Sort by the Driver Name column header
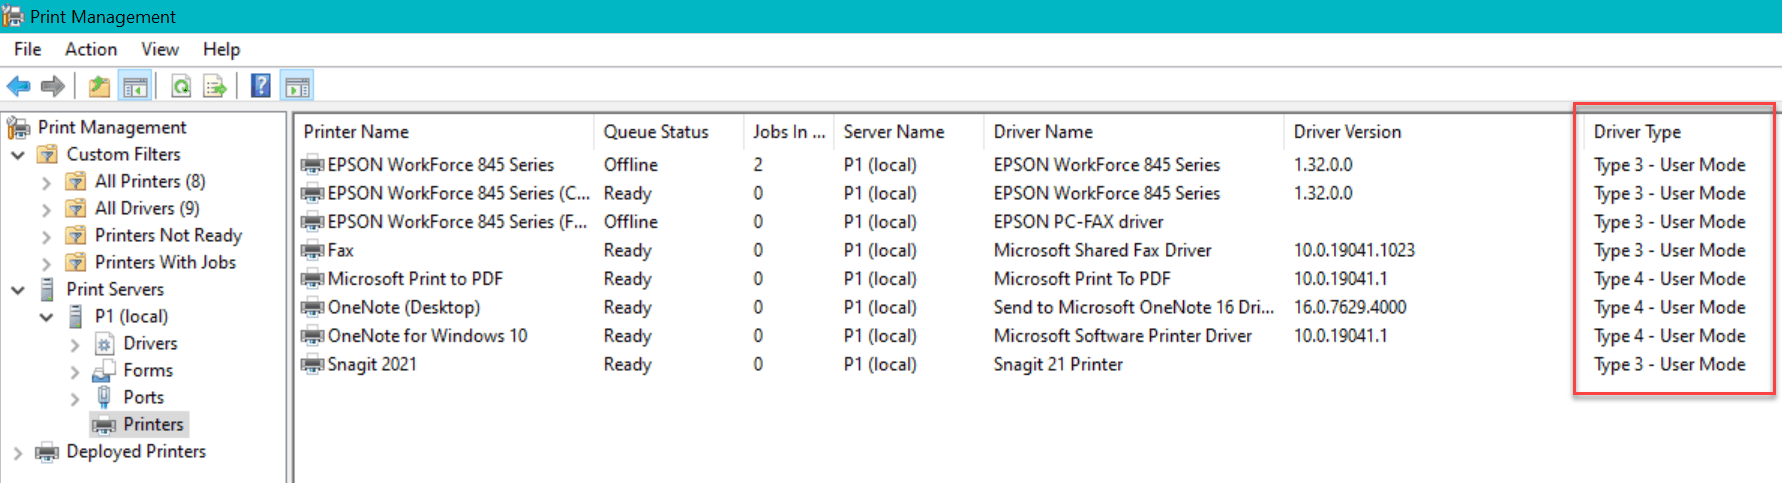Image resolution: width=1782 pixels, height=483 pixels. pyautogui.click(x=1133, y=132)
